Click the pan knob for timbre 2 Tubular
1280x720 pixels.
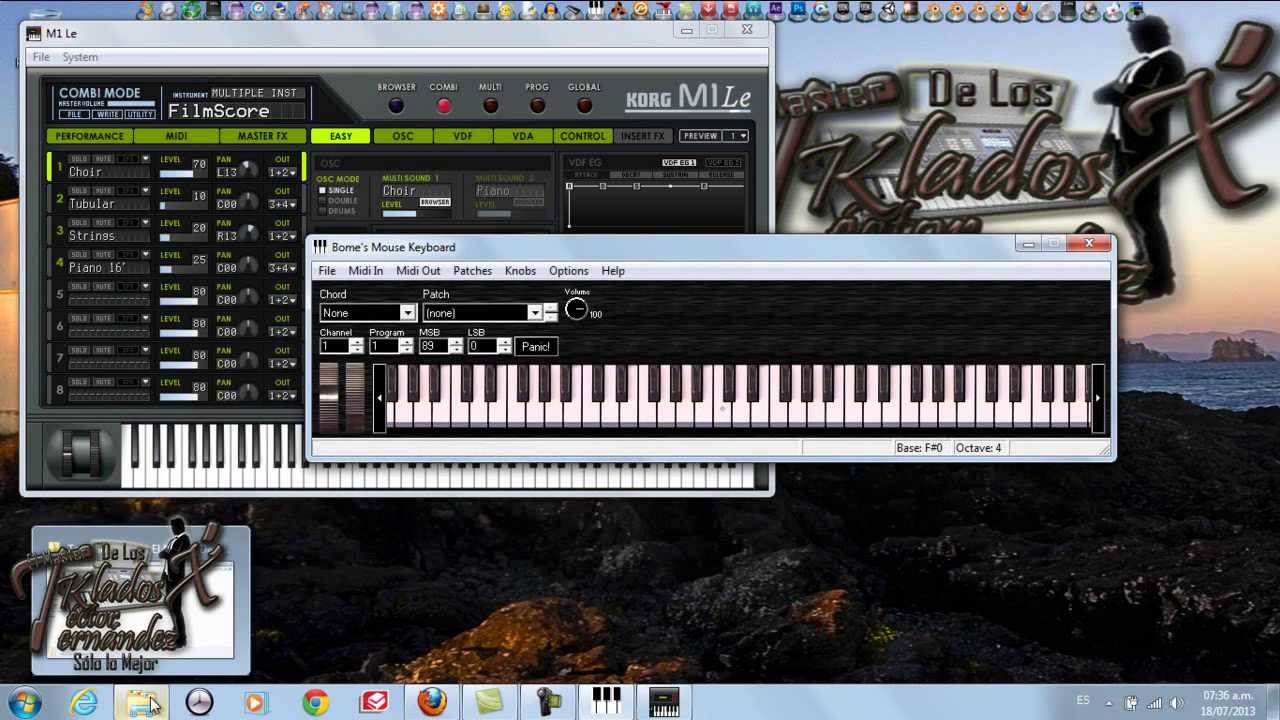[x=248, y=203]
